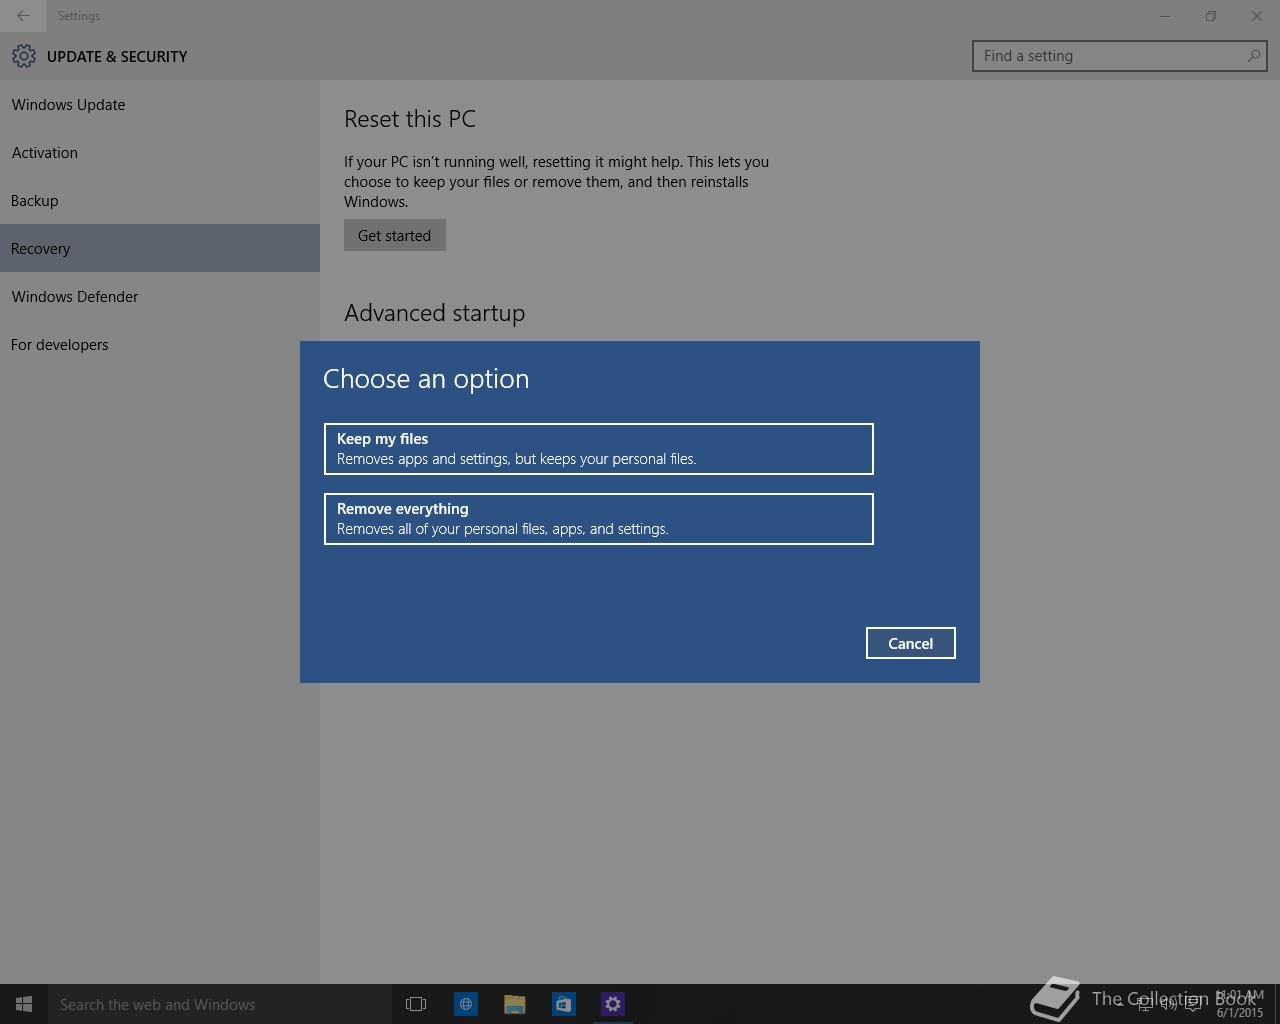Click the search magnifier icon
1280x1024 pixels.
click(x=1253, y=56)
